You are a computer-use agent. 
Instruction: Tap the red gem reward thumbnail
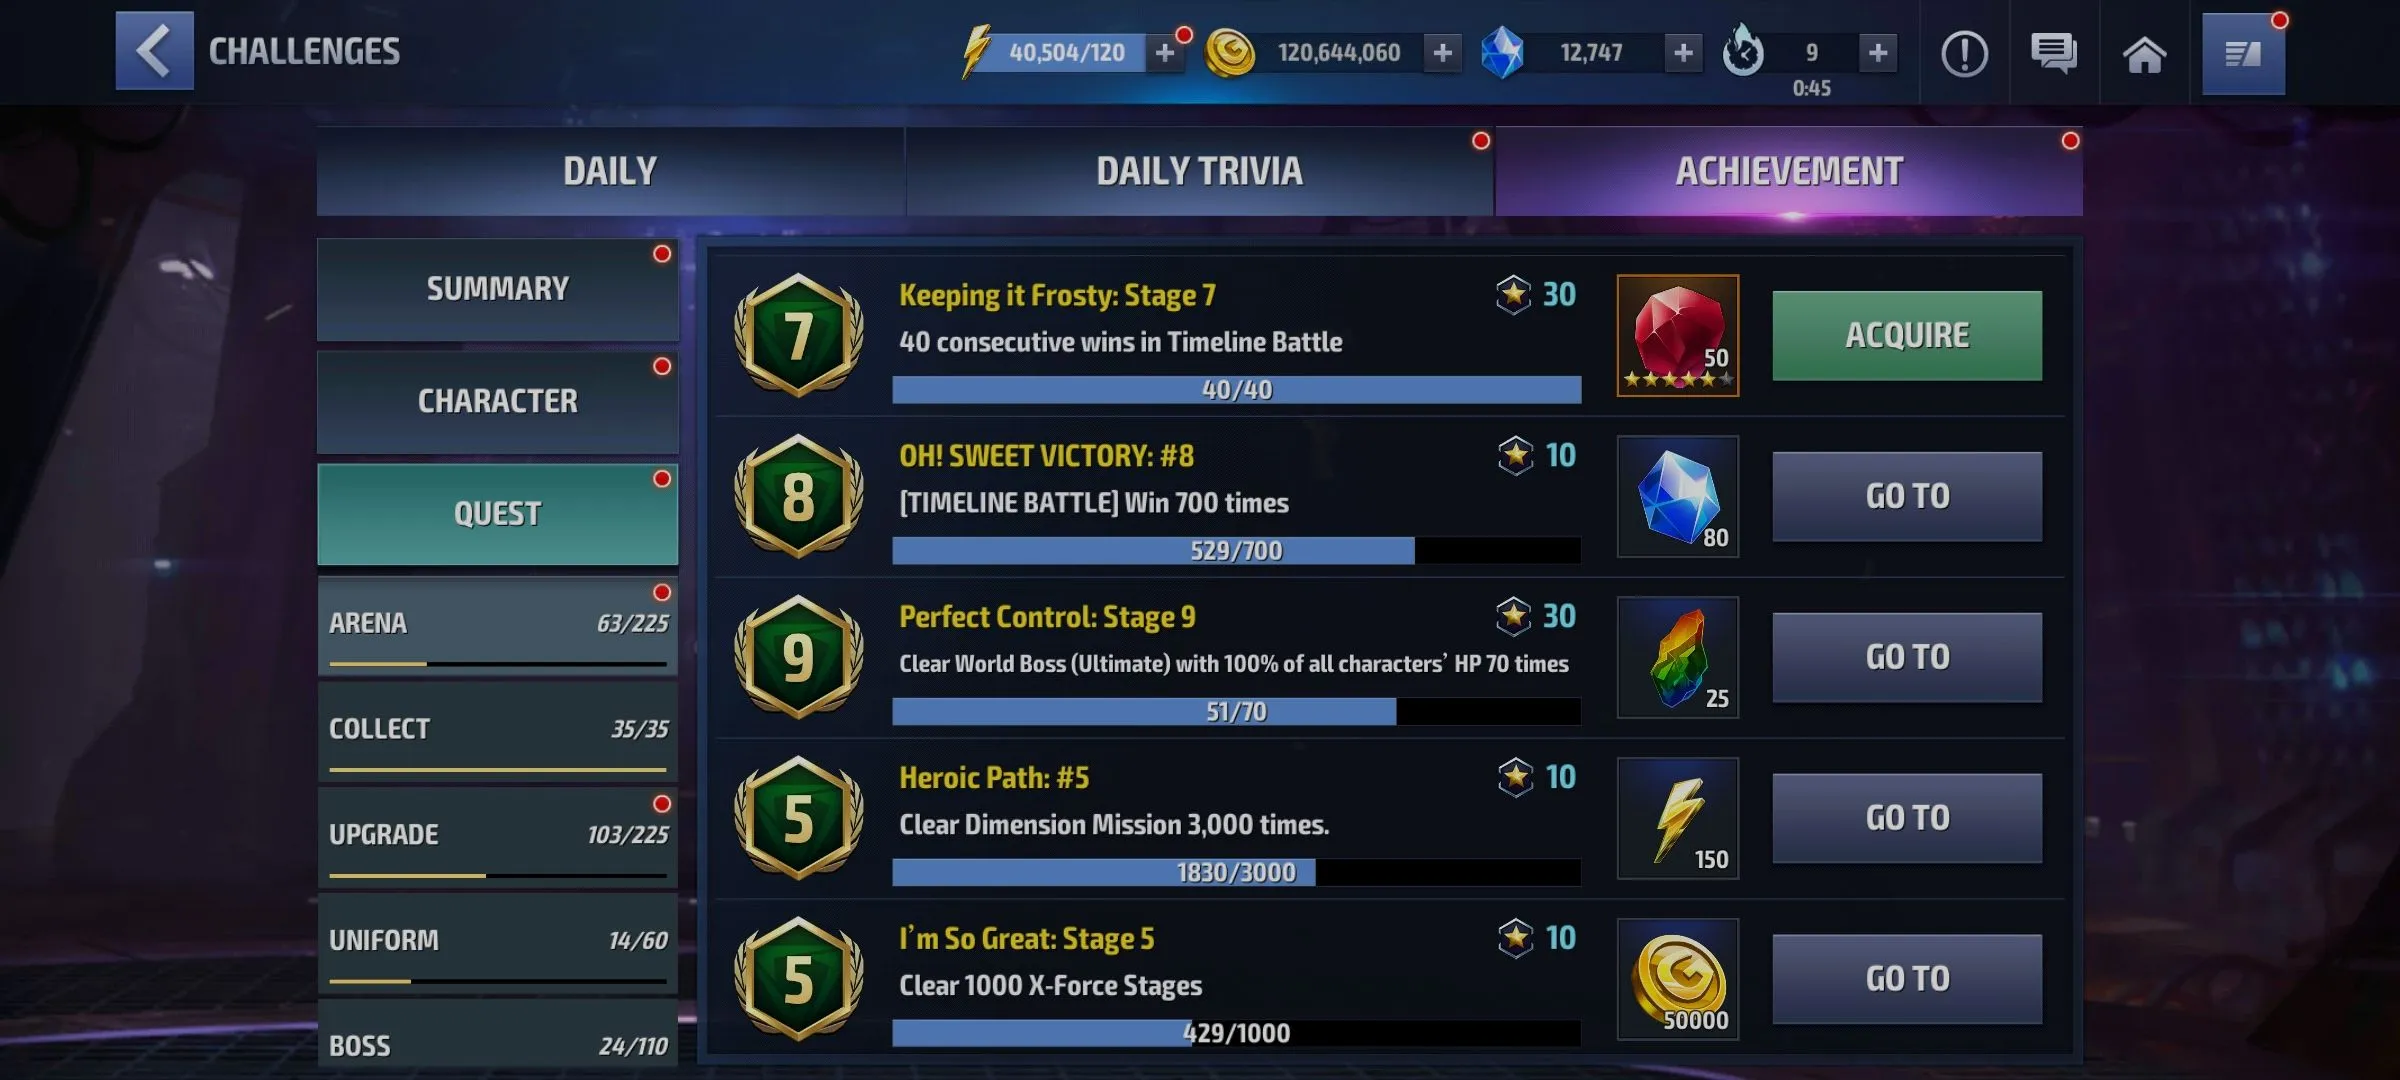(x=1678, y=335)
